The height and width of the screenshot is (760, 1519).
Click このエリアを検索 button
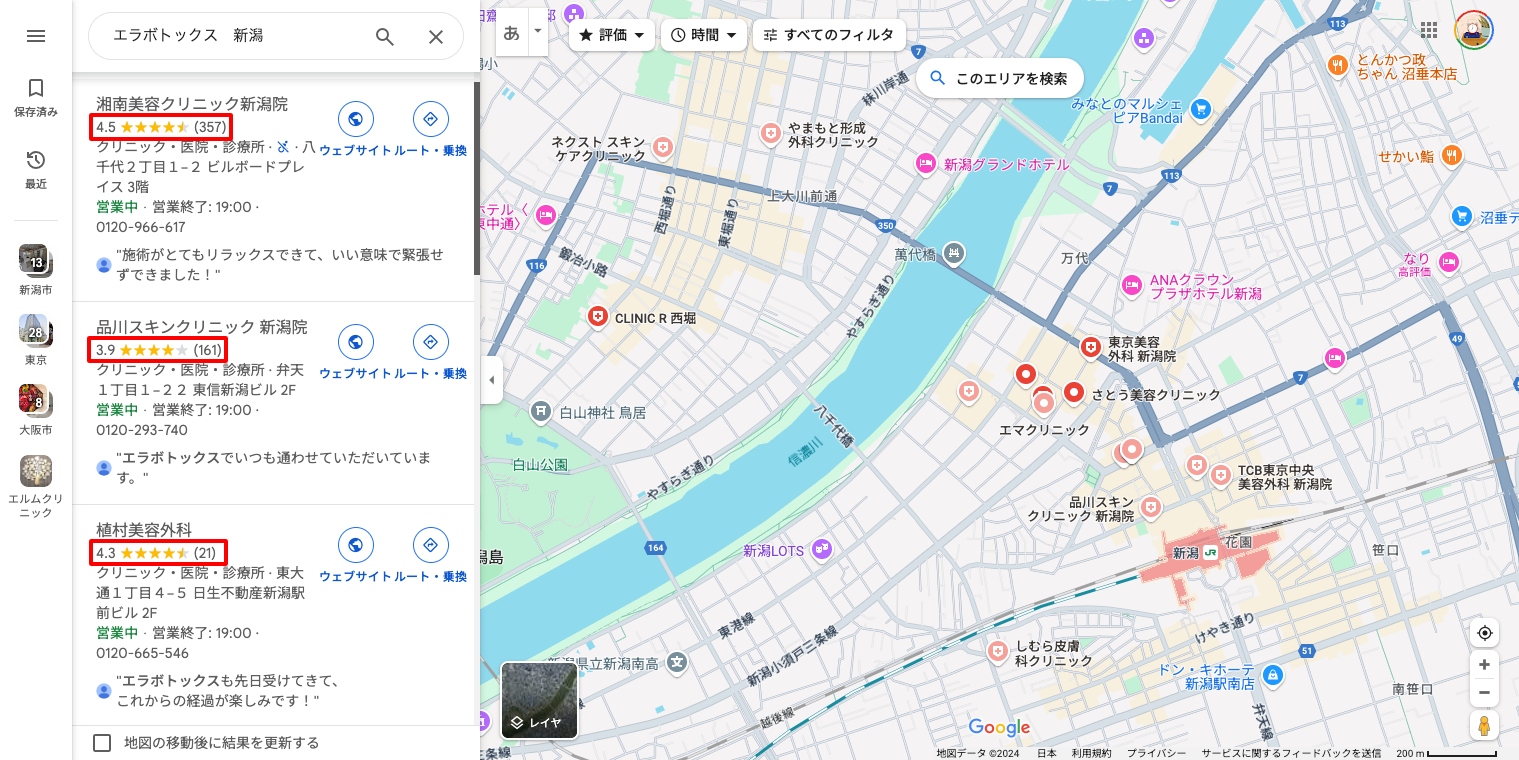[x=1000, y=78]
